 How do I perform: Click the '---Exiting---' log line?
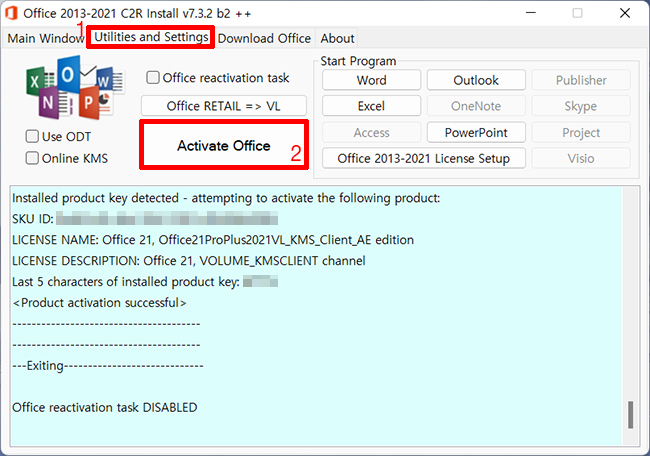[x=108, y=366]
